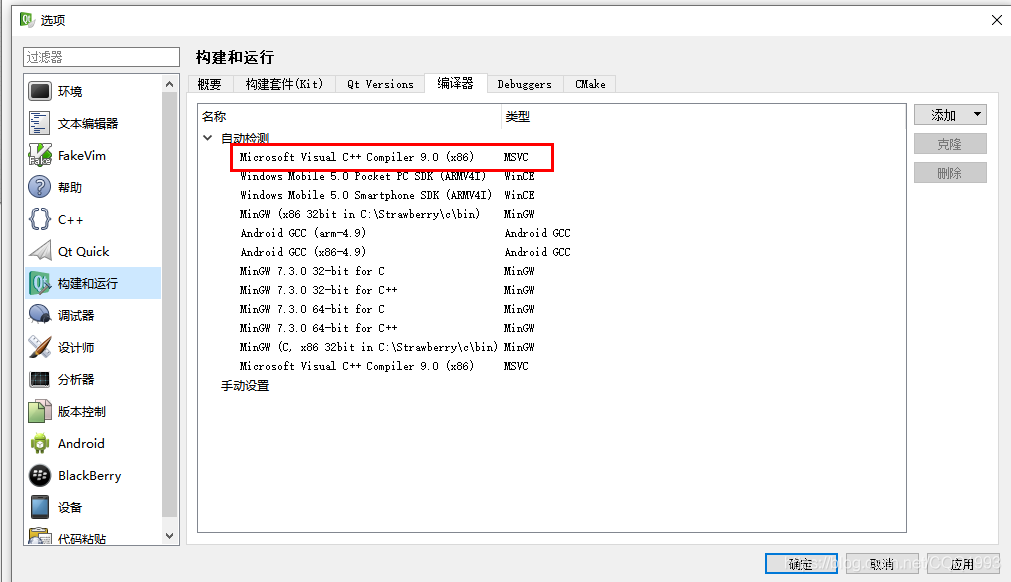The image size is (1011, 582).
Task: Switch to the Qt Versions tab
Action: (380, 84)
